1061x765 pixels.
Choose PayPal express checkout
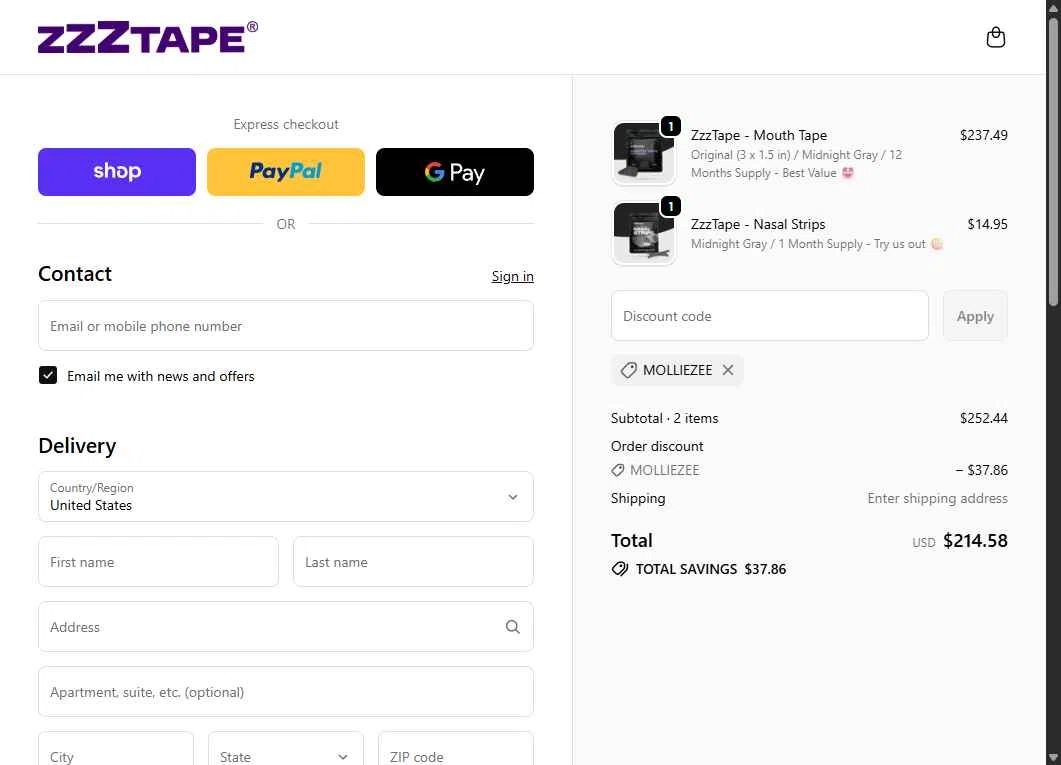[286, 172]
